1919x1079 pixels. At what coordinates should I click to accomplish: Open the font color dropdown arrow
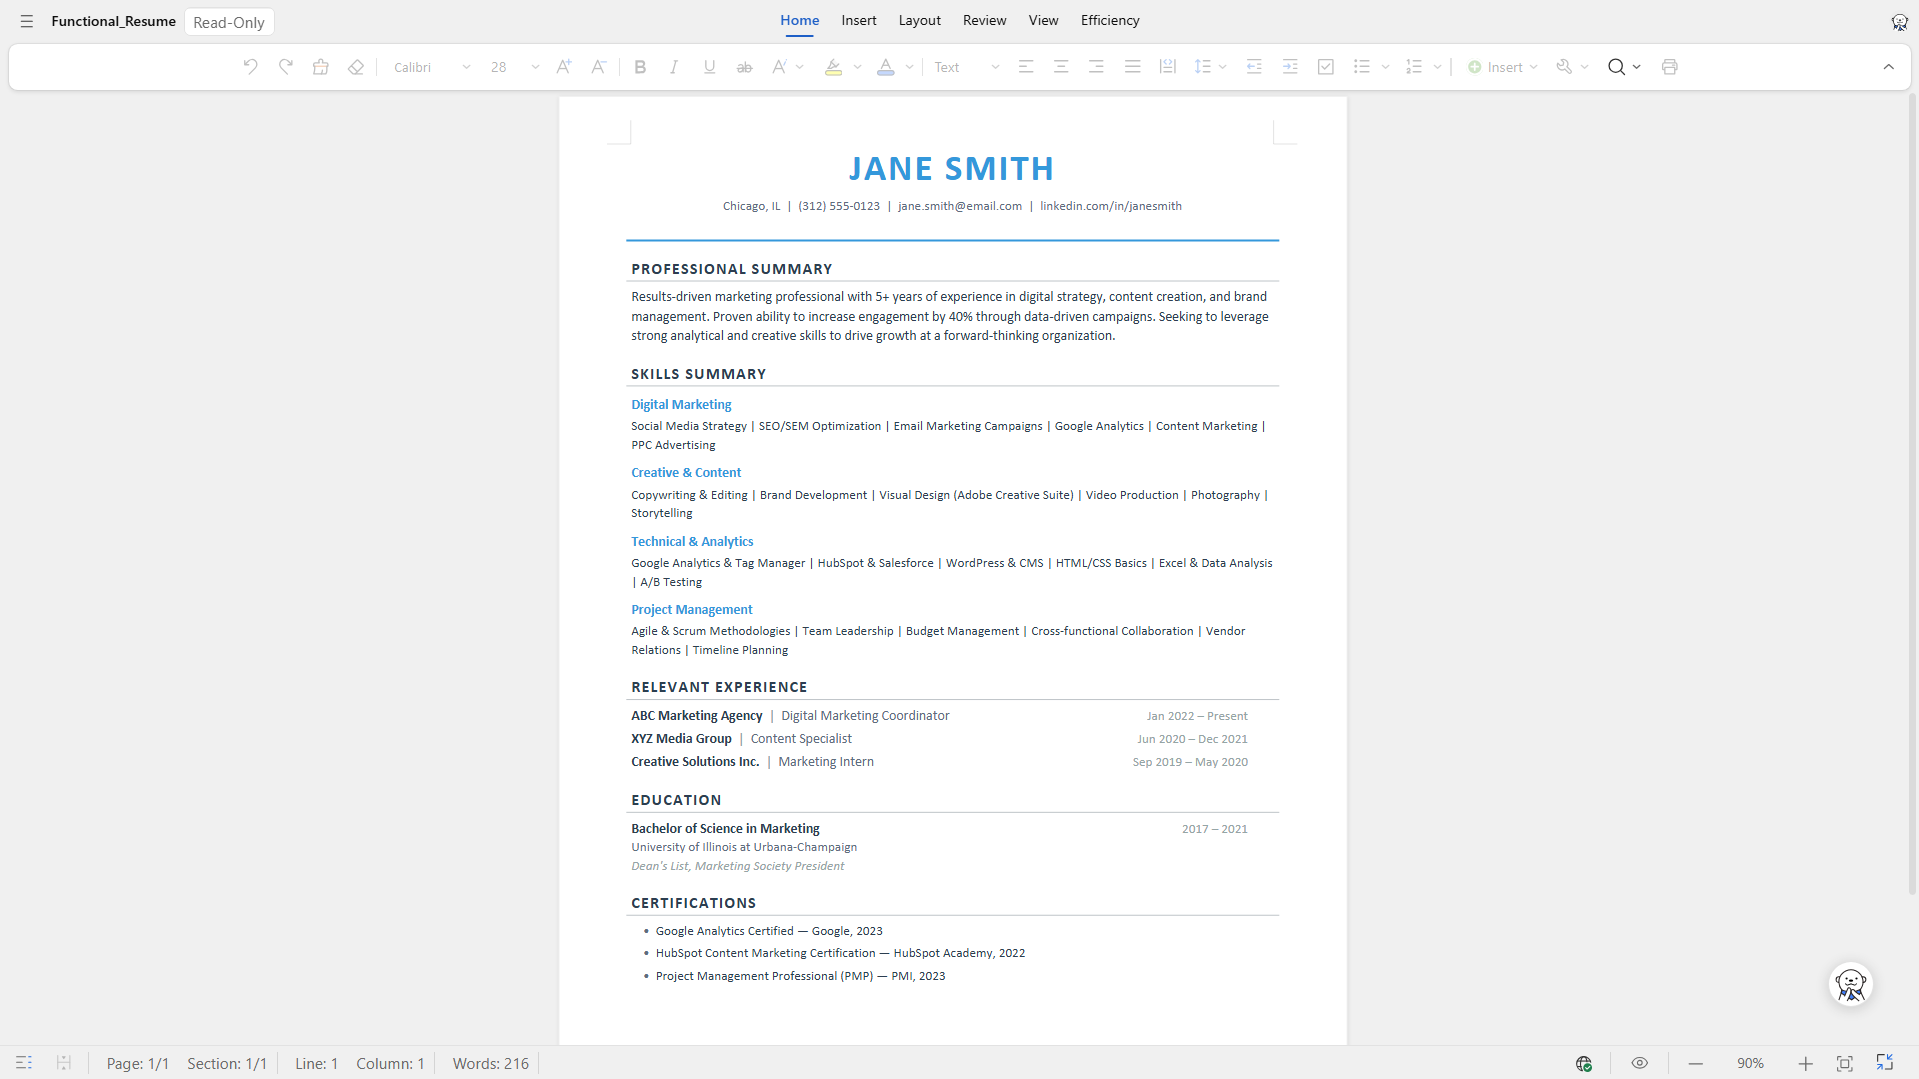click(x=909, y=67)
